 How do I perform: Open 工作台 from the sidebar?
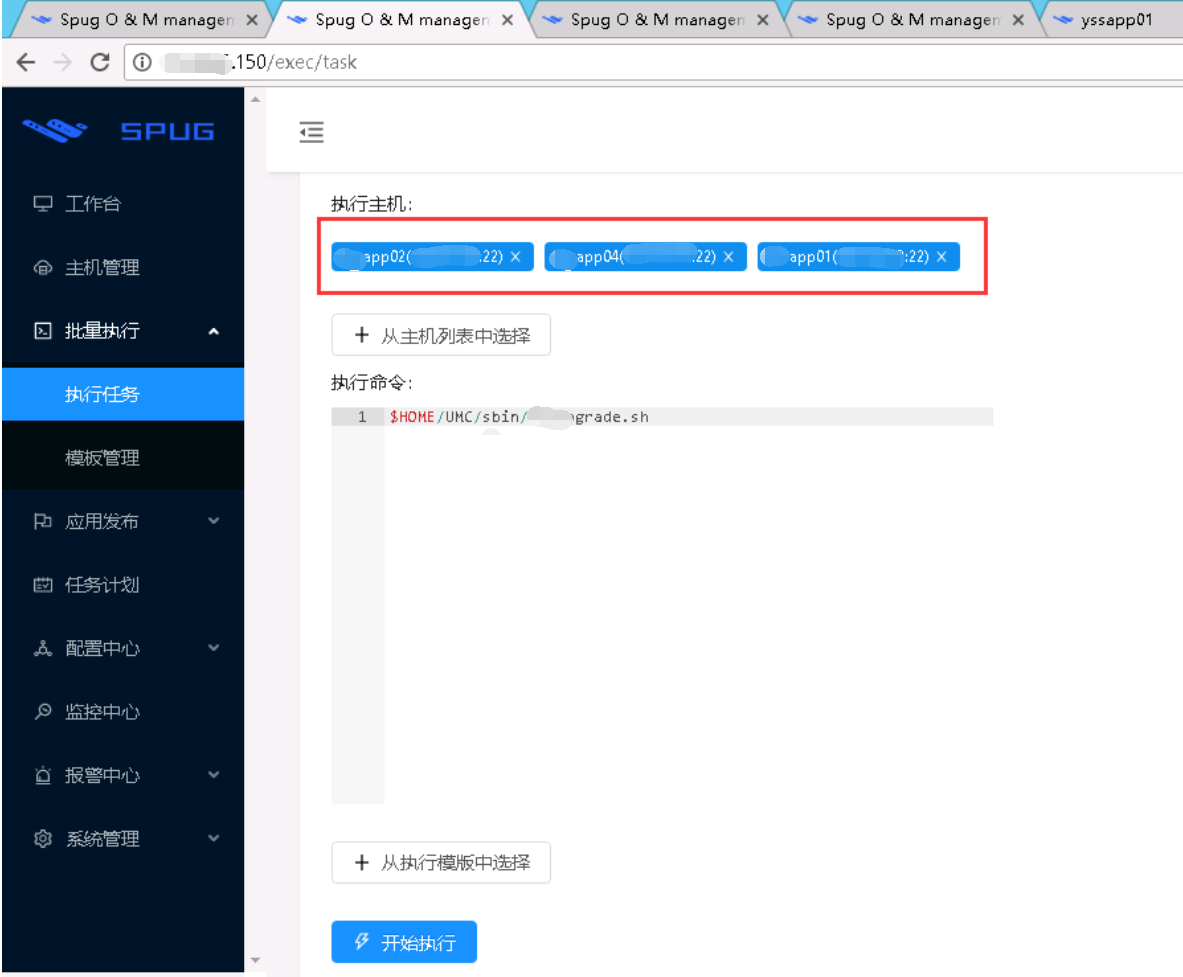pos(123,204)
